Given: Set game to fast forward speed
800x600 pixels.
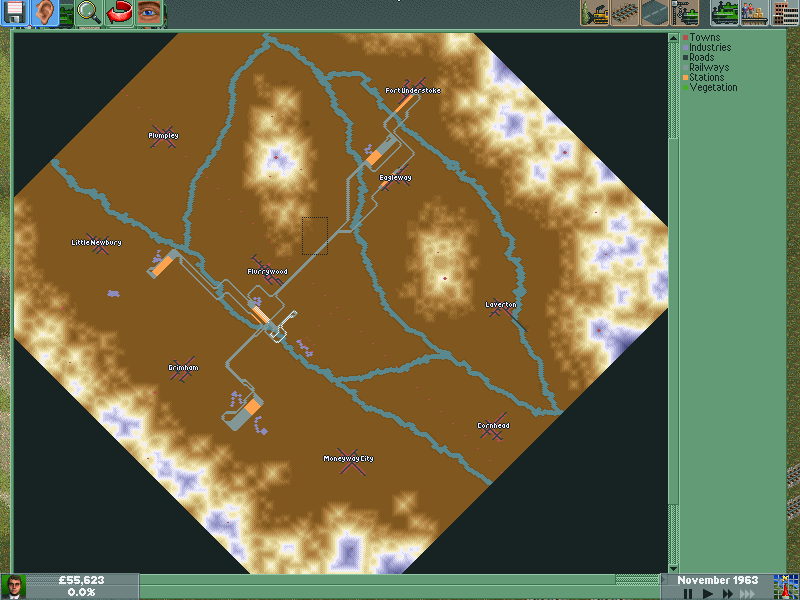Looking at the screenshot, I should (728, 594).
